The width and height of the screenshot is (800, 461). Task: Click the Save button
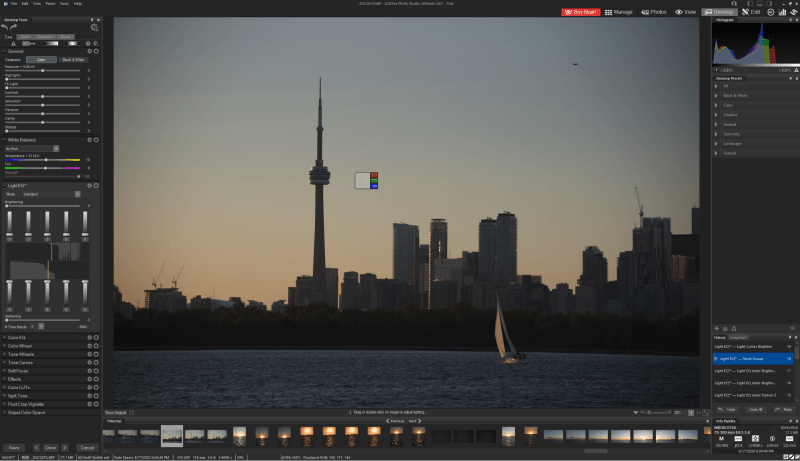tap(14, 448)
